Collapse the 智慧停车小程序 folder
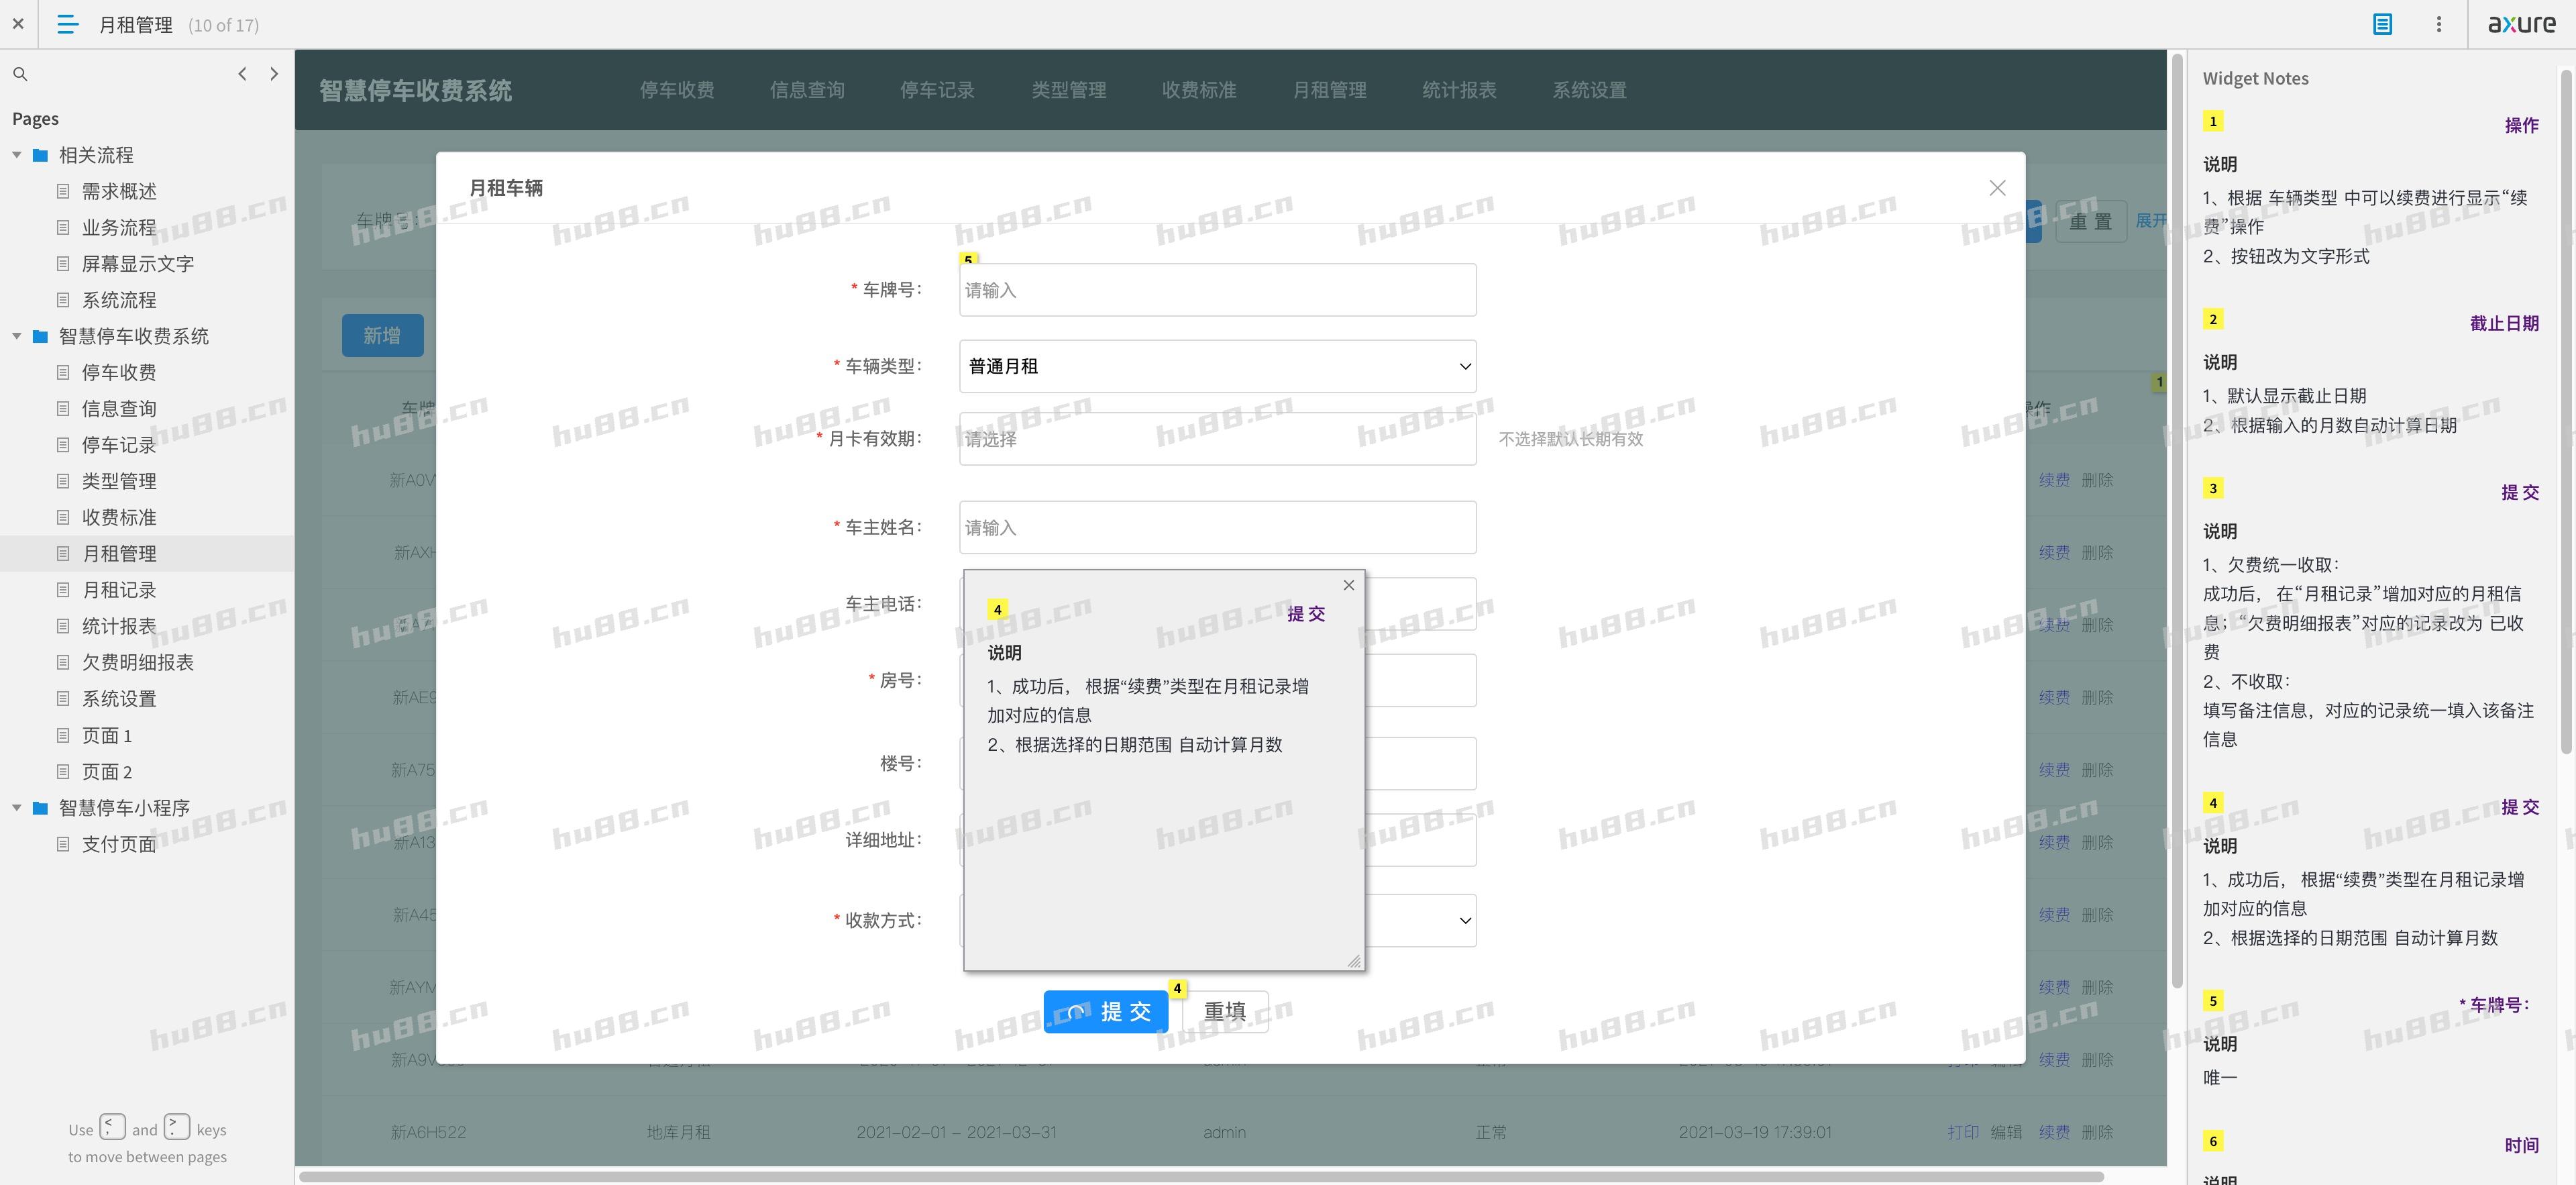The image size is (2576, 1185). [17, 808]
